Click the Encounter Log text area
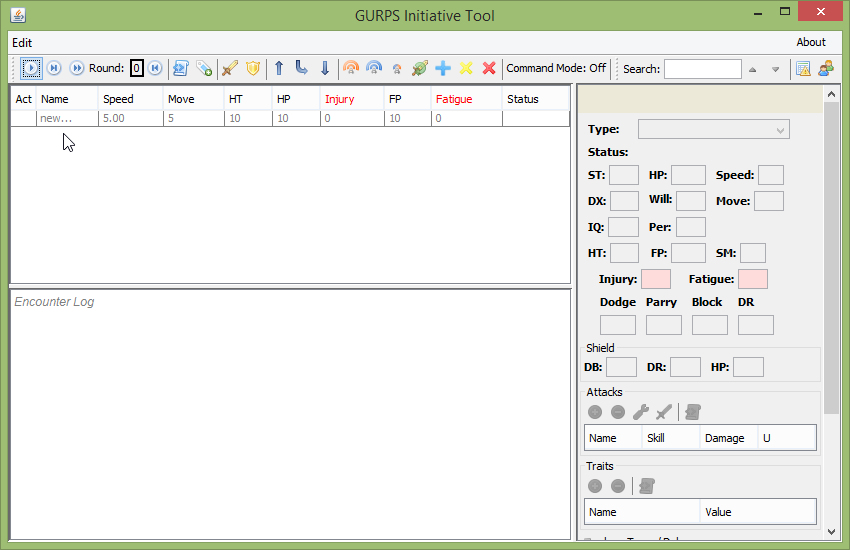Screen dimensions: 850x550 tap(291, 415)
